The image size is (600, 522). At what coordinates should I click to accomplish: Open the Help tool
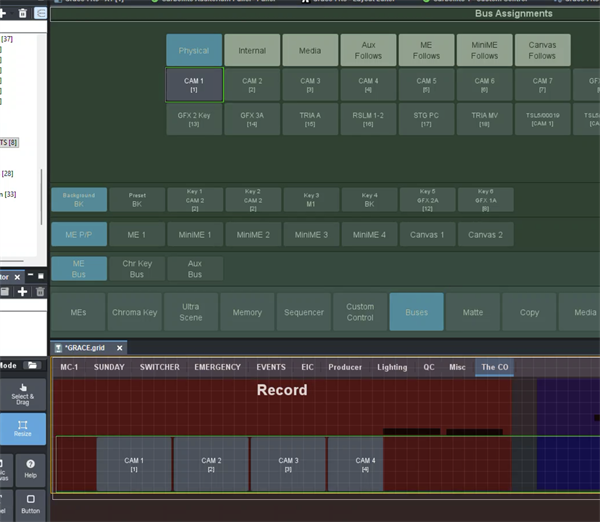tap(30, 468)
